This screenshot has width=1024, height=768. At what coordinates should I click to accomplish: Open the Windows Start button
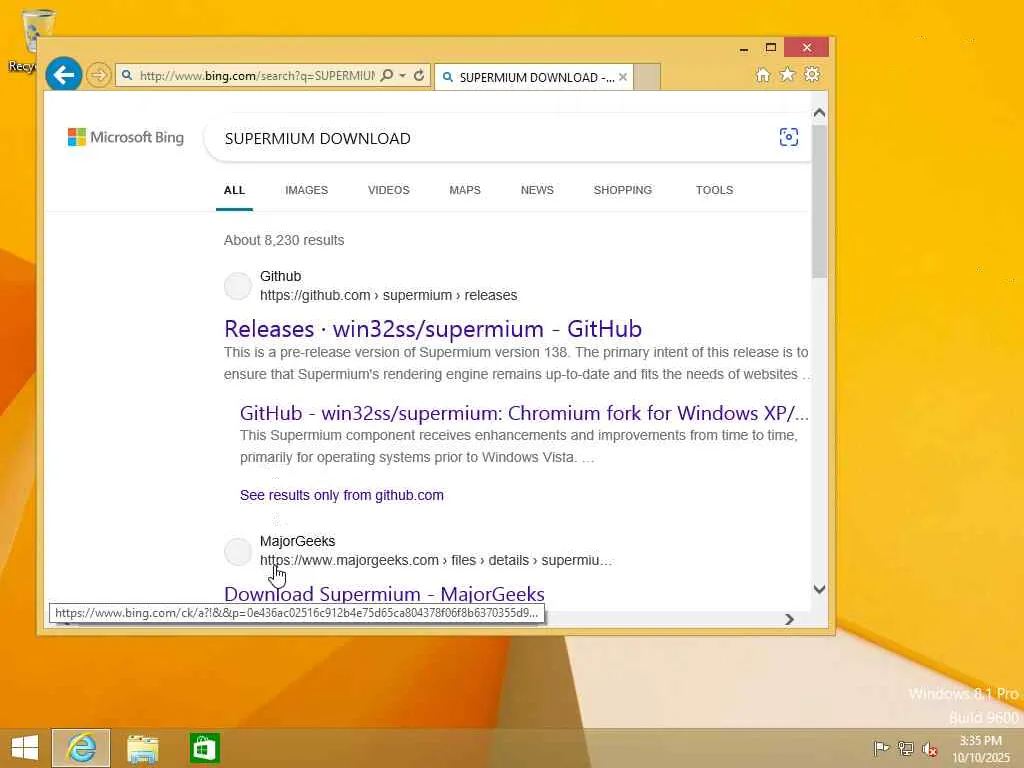coord(25,748)
